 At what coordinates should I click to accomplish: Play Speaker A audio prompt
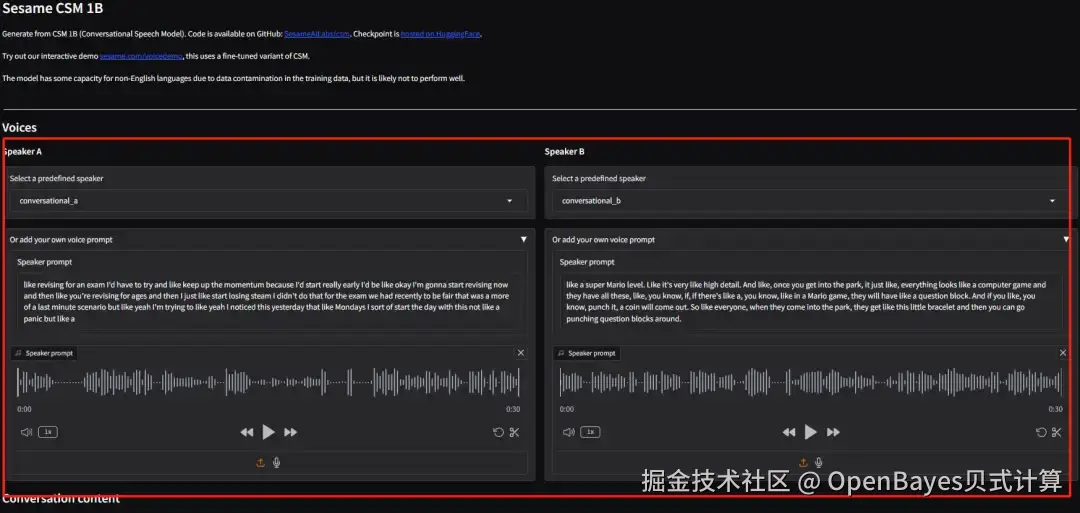point(269,432)
